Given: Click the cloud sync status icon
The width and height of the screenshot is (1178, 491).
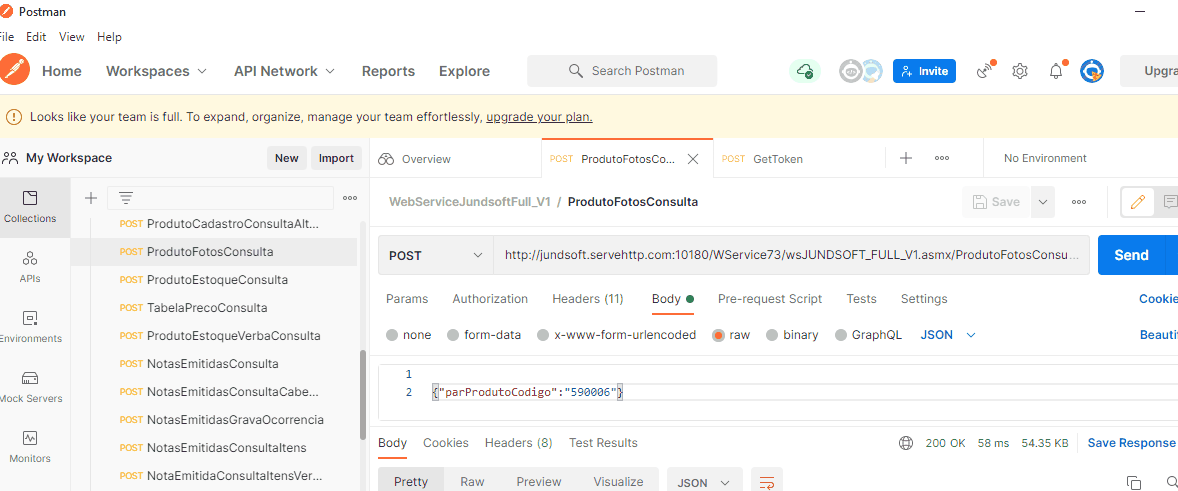Looking at the screenshot, I should pos(804,71).
